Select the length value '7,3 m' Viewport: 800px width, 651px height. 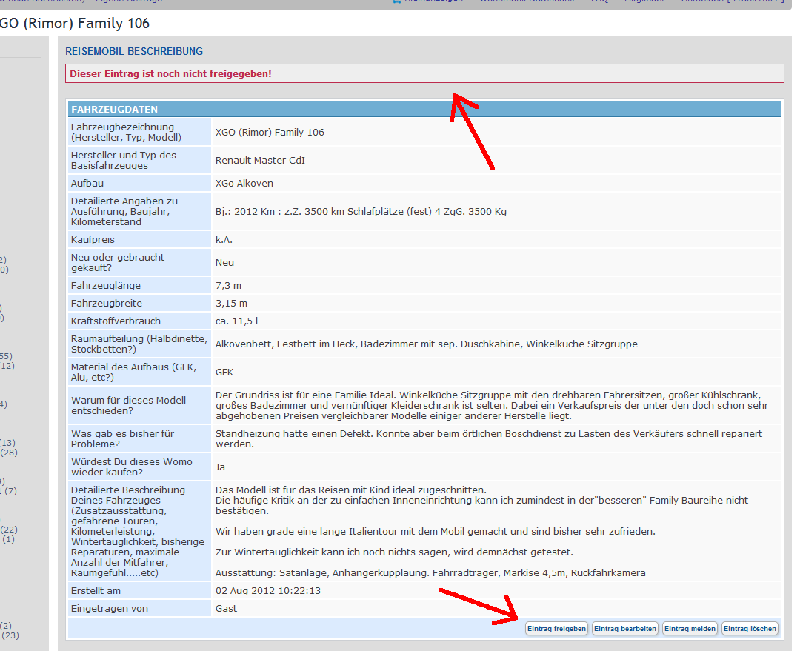click(x=228, y=285)
